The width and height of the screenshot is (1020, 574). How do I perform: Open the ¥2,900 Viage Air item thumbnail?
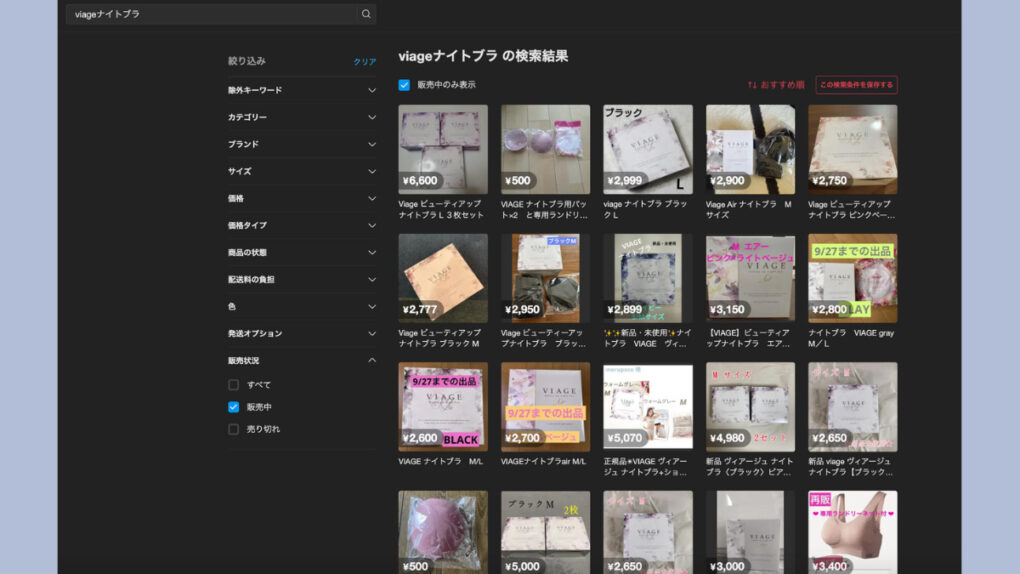pos(750,149)
